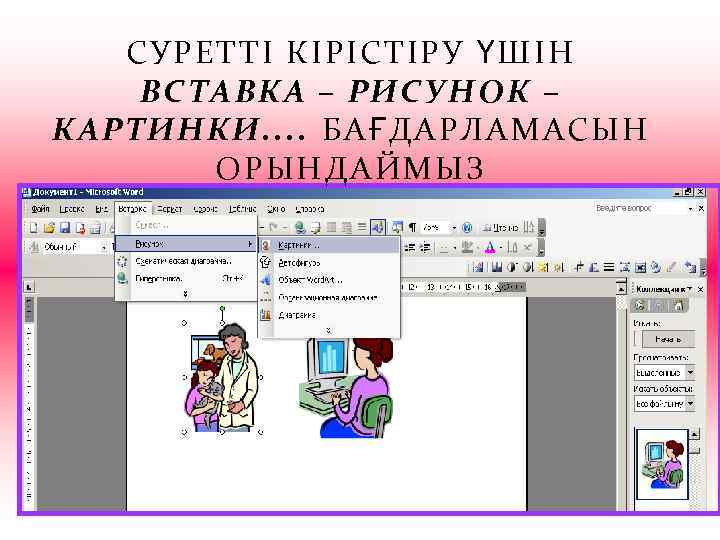
Task: Open the Файл menu
Action: click(x=40, y=209)
